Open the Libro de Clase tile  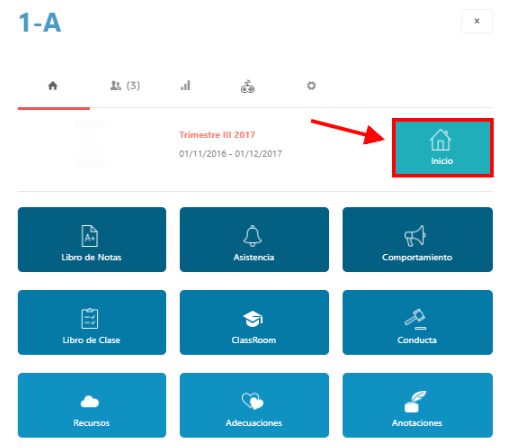click(92, 322)
